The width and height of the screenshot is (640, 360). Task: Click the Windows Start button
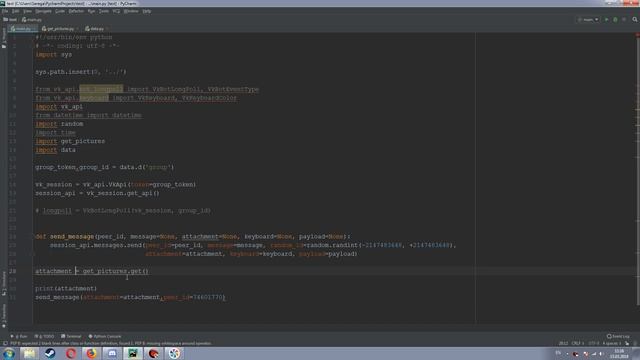9,353
